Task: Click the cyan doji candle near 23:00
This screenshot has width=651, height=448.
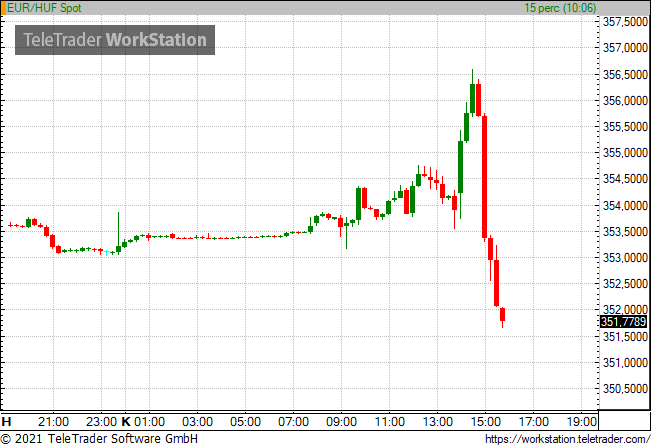Action: point(106,252)
